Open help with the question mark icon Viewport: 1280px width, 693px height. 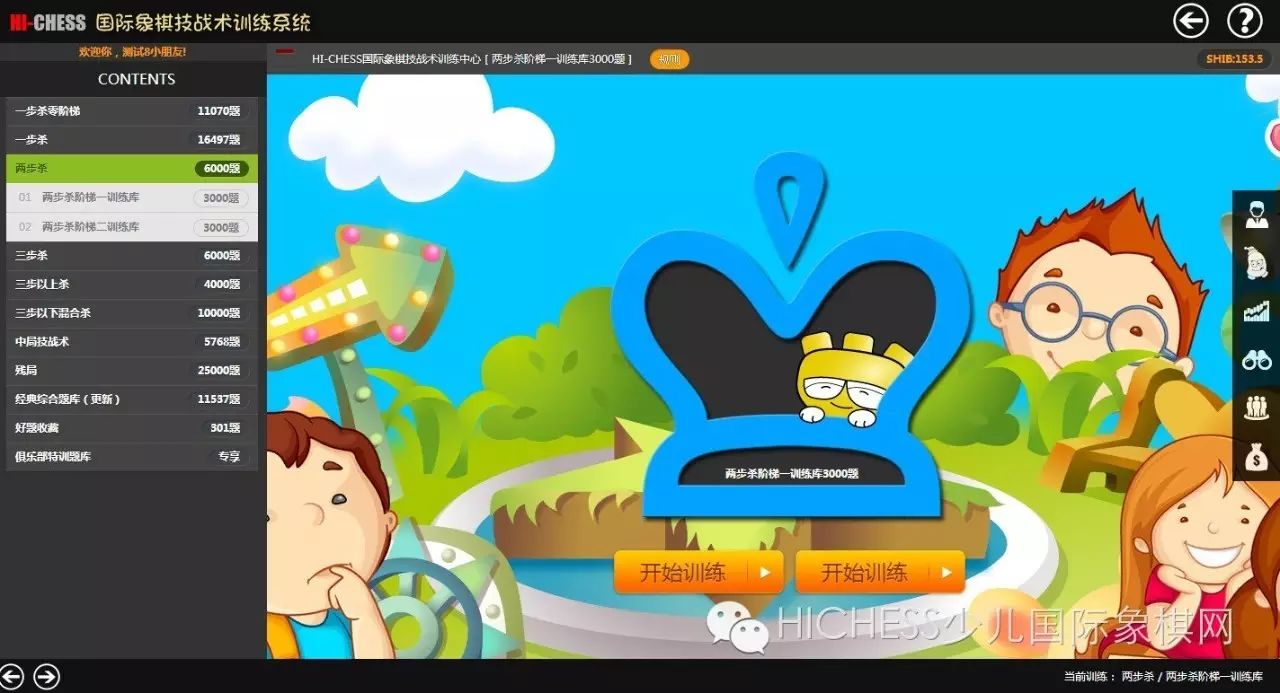pos(1245,20)
